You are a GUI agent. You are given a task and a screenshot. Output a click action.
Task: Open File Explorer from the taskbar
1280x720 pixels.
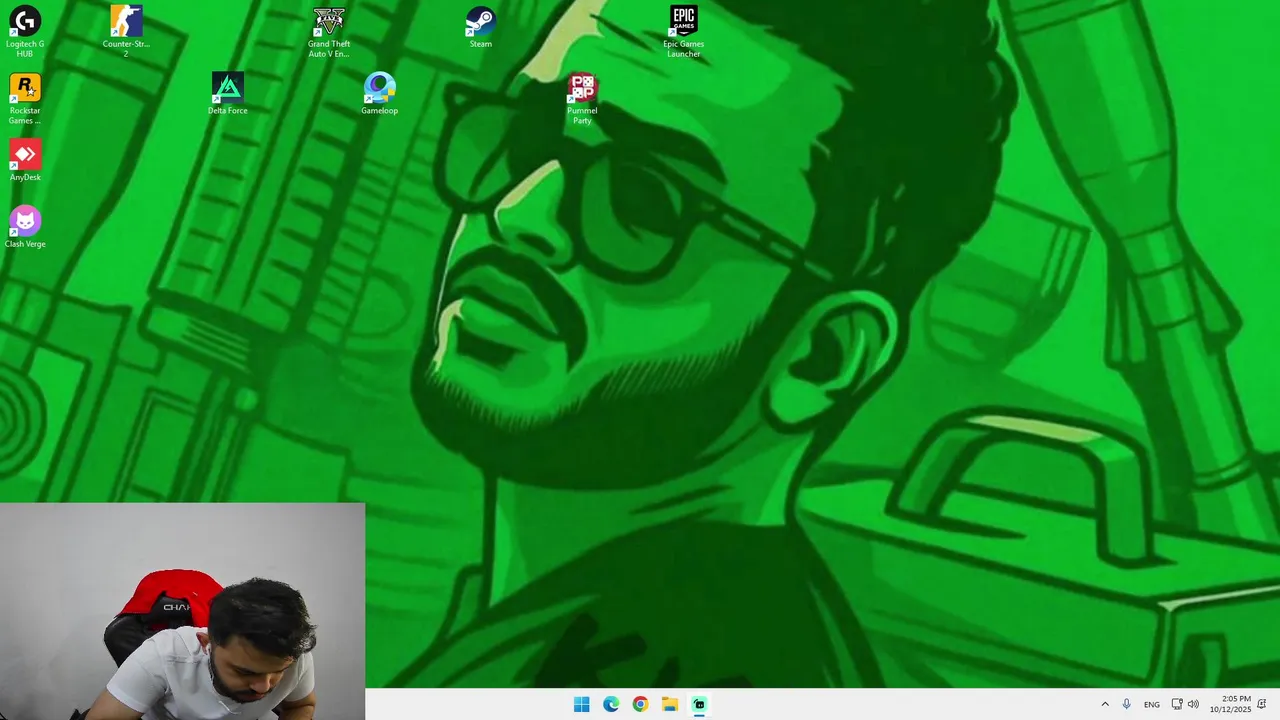point(670,705)
